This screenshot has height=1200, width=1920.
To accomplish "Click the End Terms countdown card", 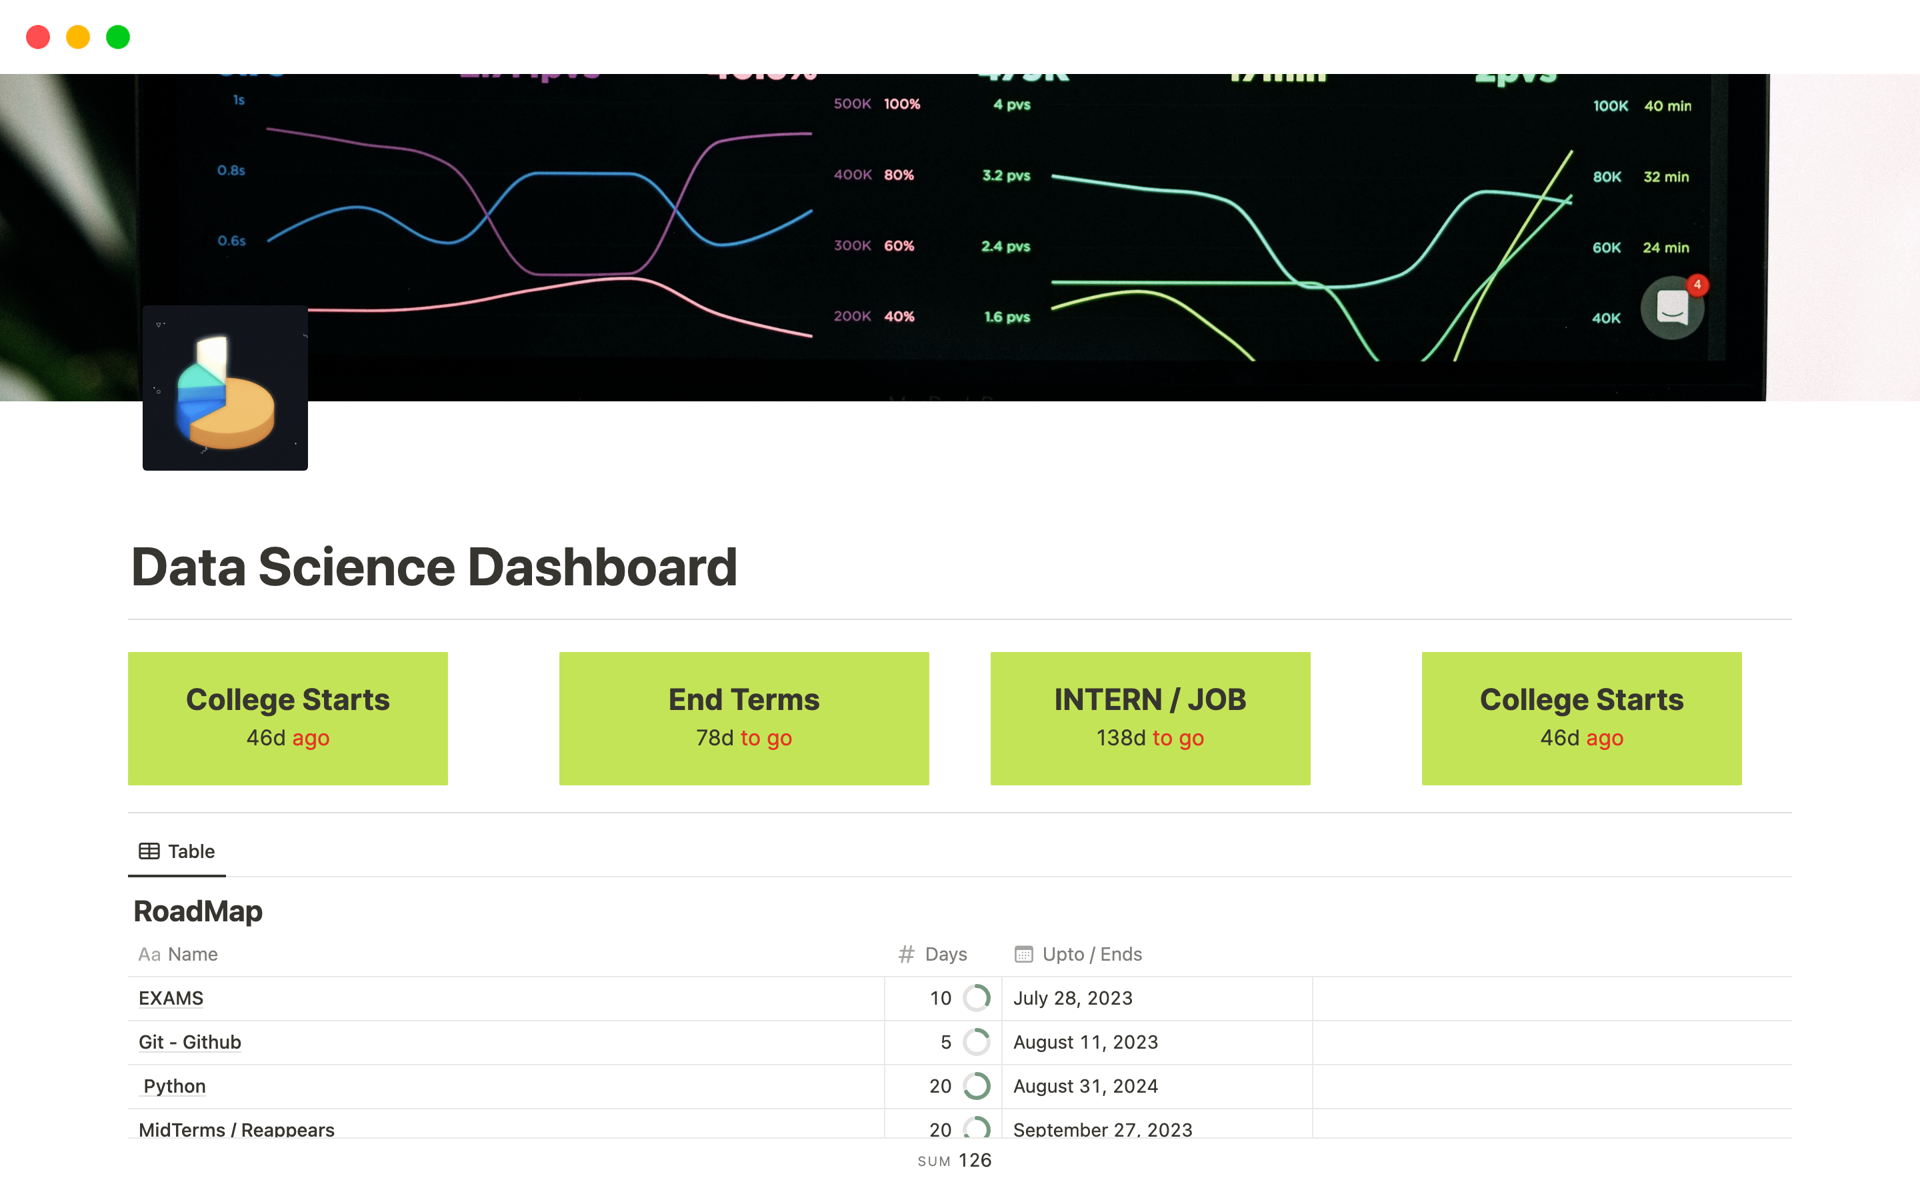I will (x=743, y=718).
